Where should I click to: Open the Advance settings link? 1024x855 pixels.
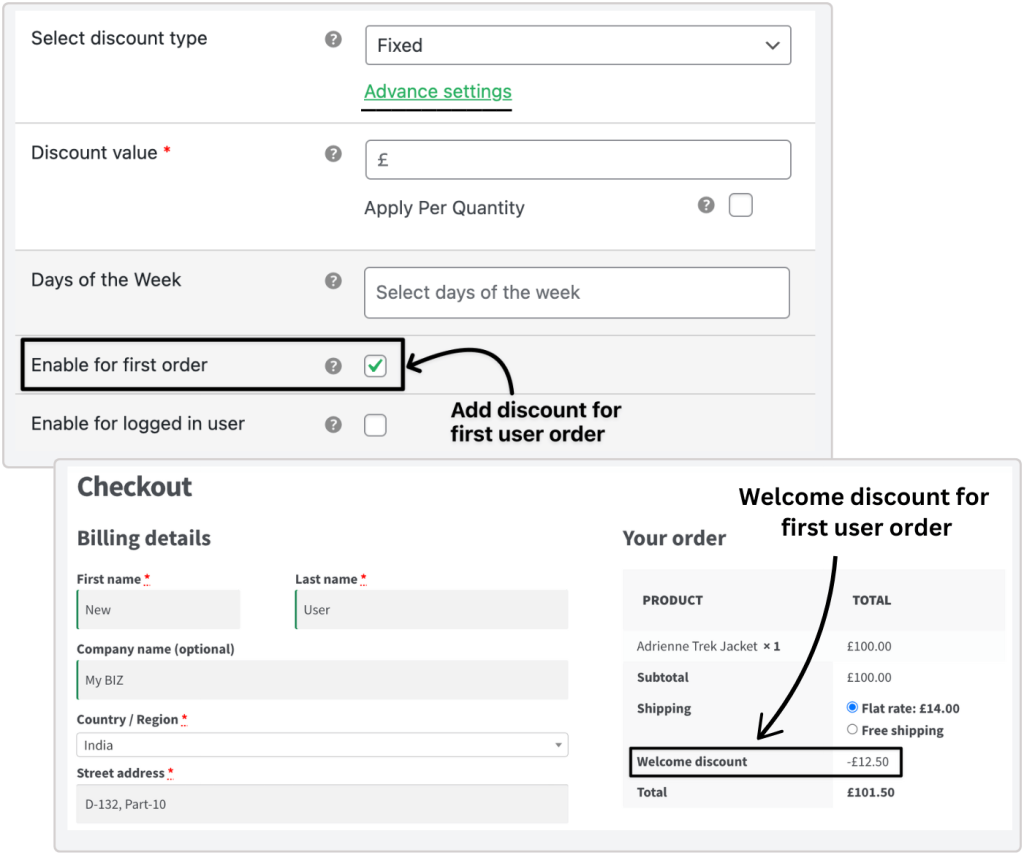438,91
